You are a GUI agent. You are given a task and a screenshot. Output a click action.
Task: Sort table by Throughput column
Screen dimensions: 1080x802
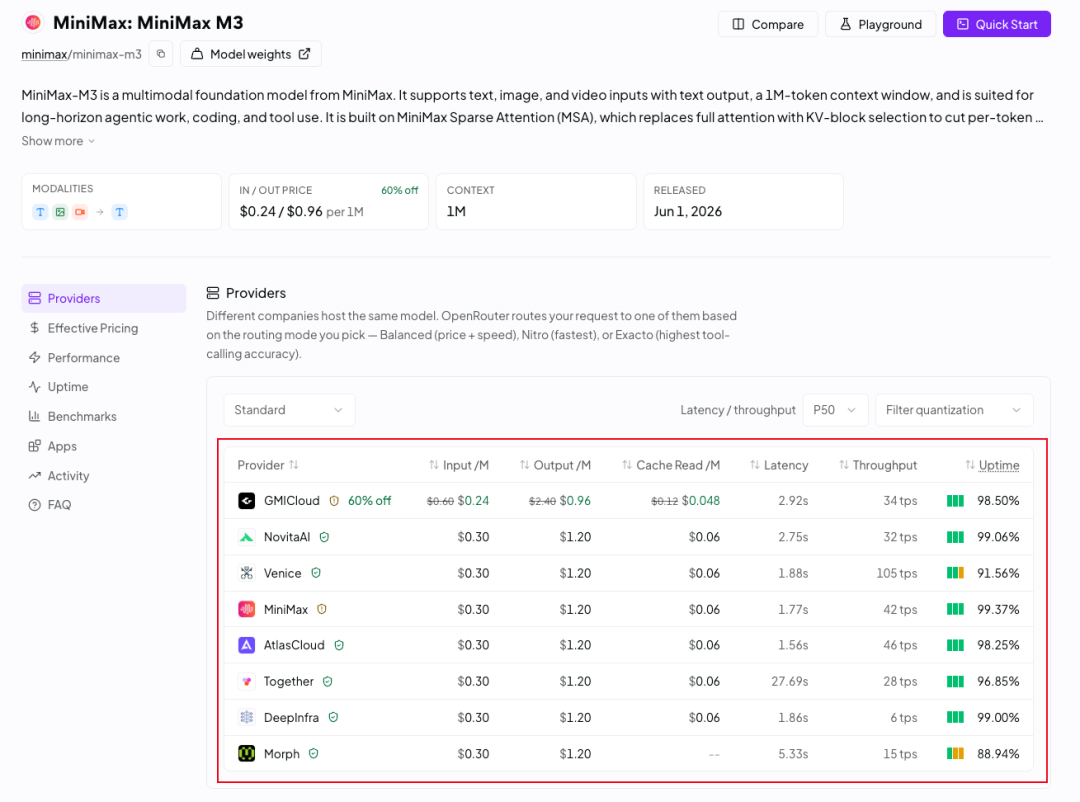[x=878, y=465]
